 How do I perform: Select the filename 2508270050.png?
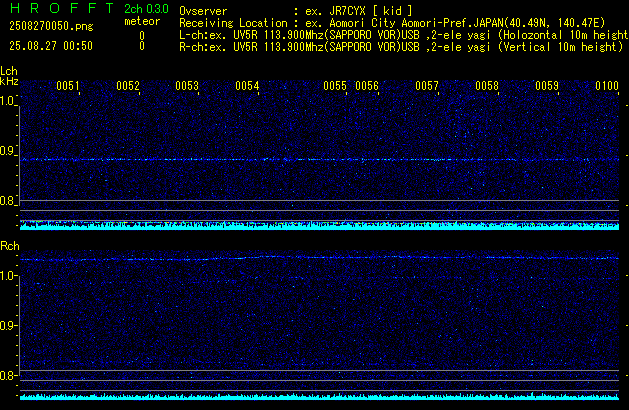(x=51, y=26)
